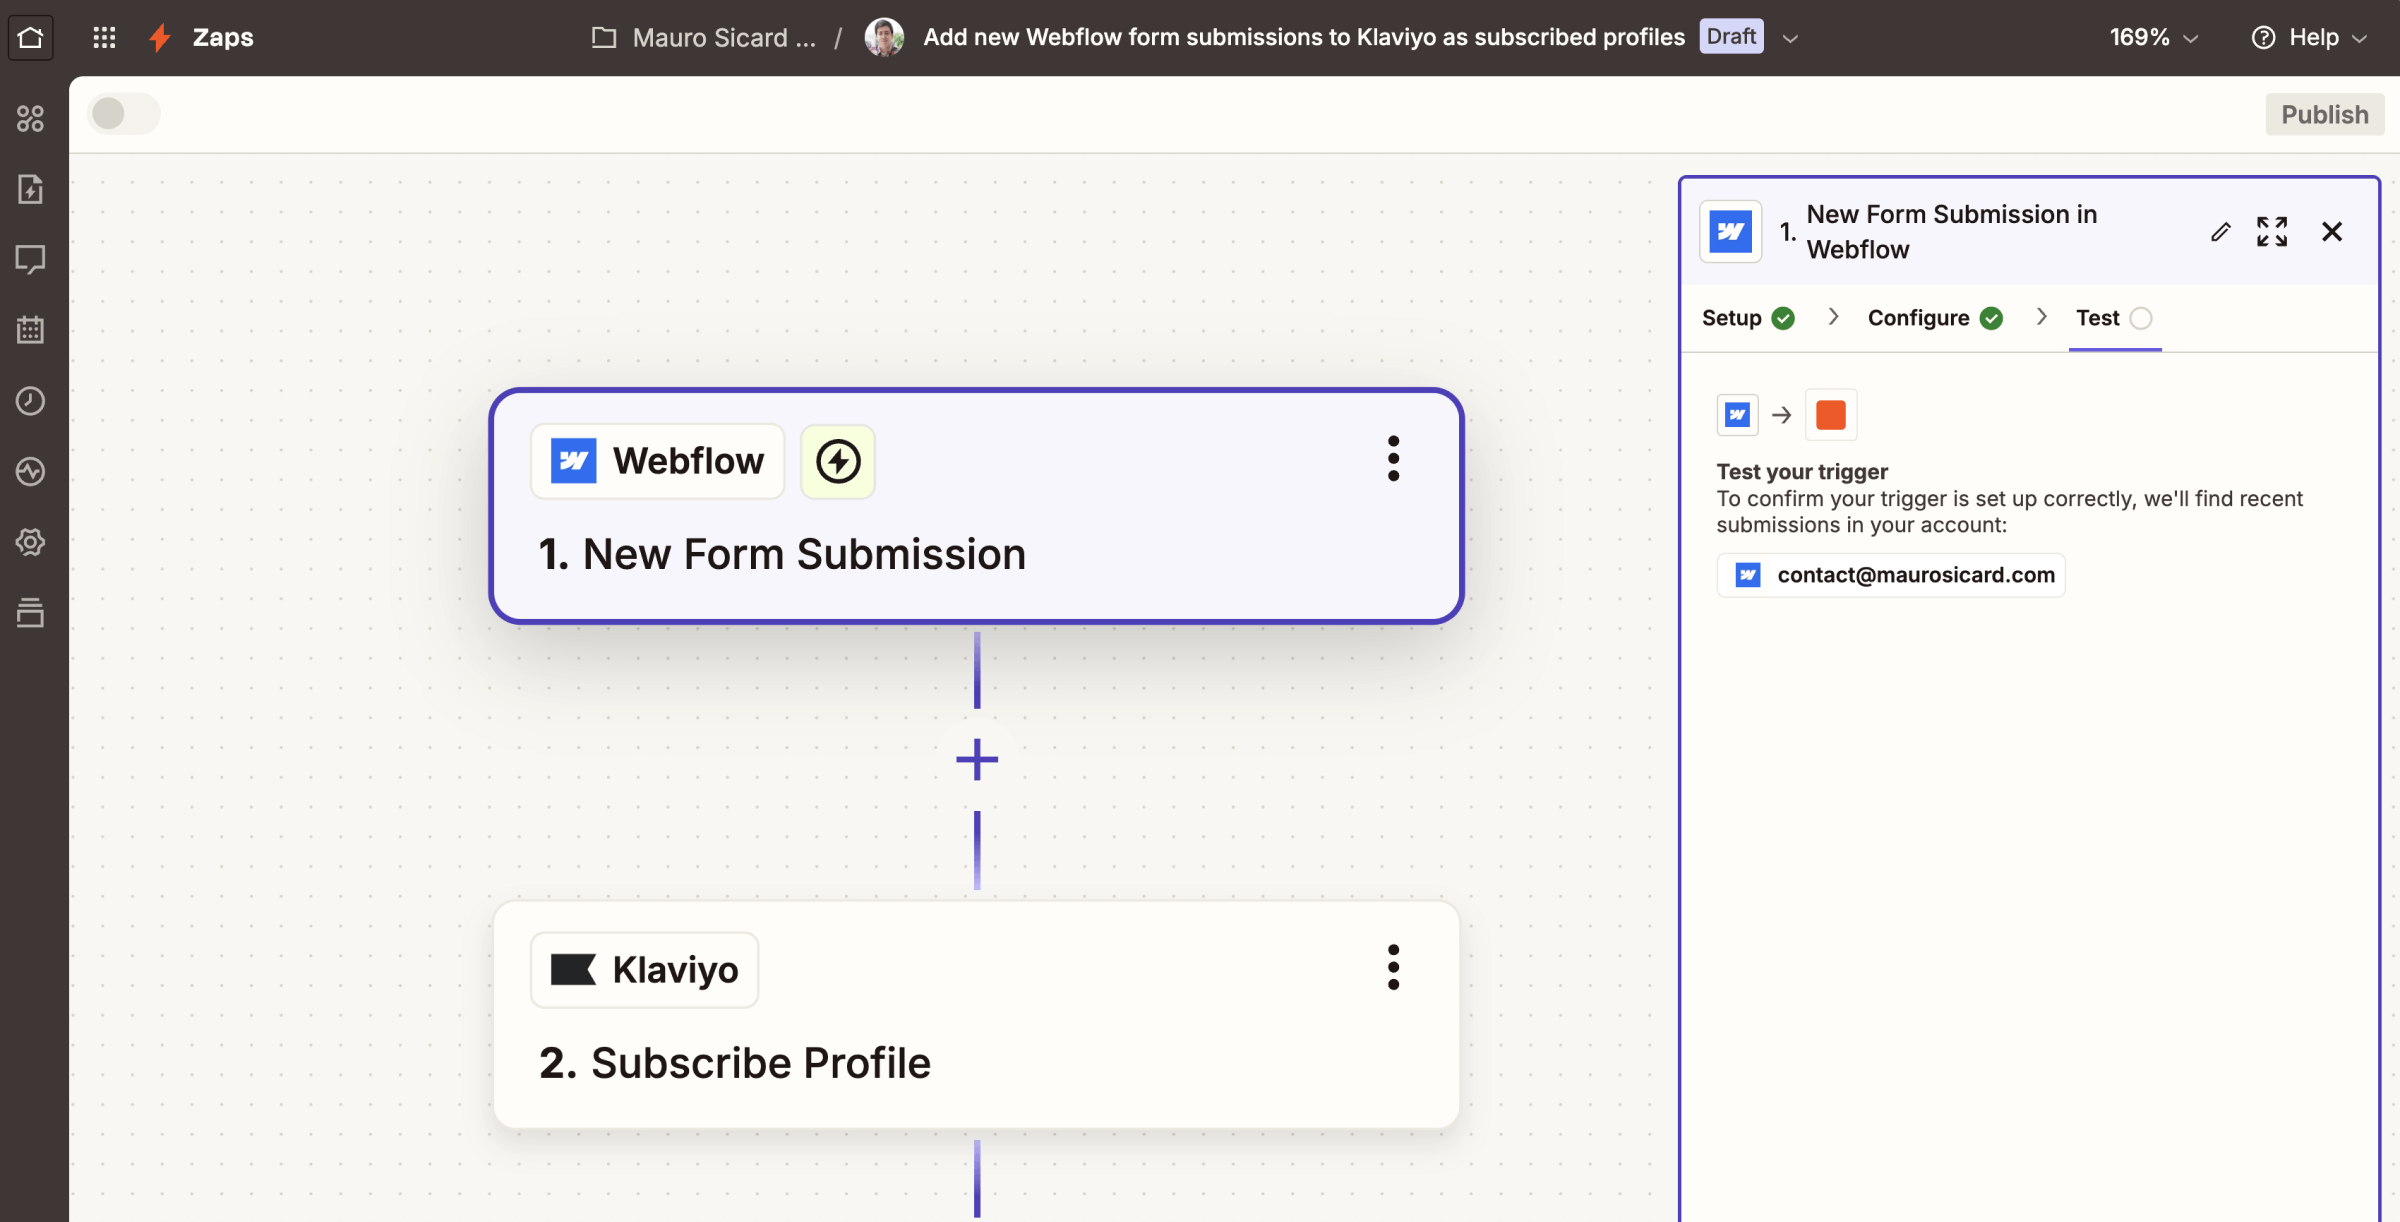Click the Klaviyo app badge in step 2
The image size is (2400, 1222).
[x=644, y=970]
